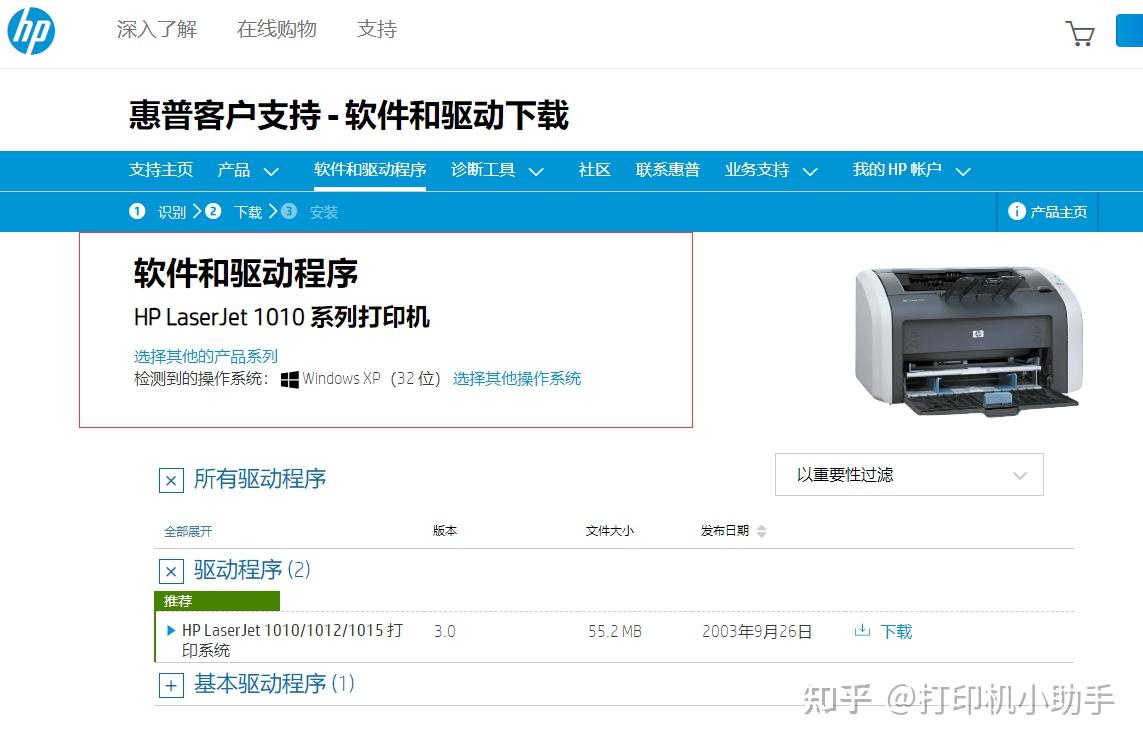Collapse the 所有驱动程序 section

(171, 481)
